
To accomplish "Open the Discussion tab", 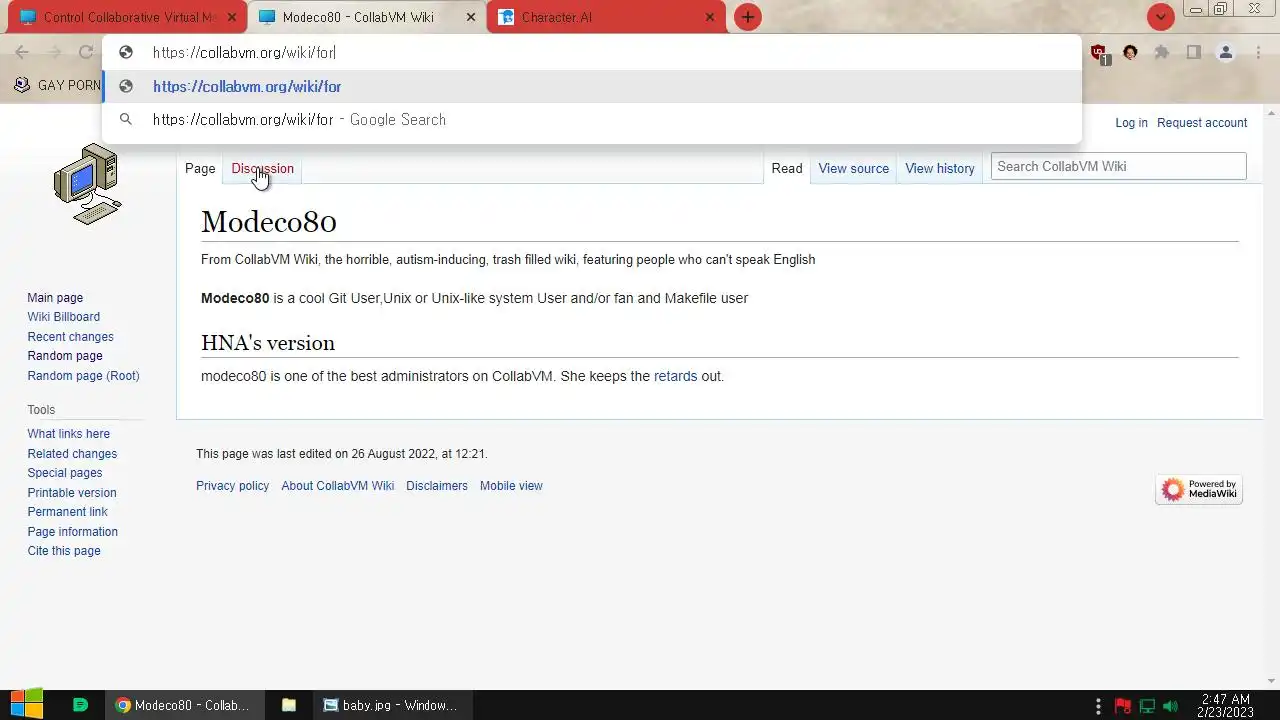I will (x=262, y=168).
